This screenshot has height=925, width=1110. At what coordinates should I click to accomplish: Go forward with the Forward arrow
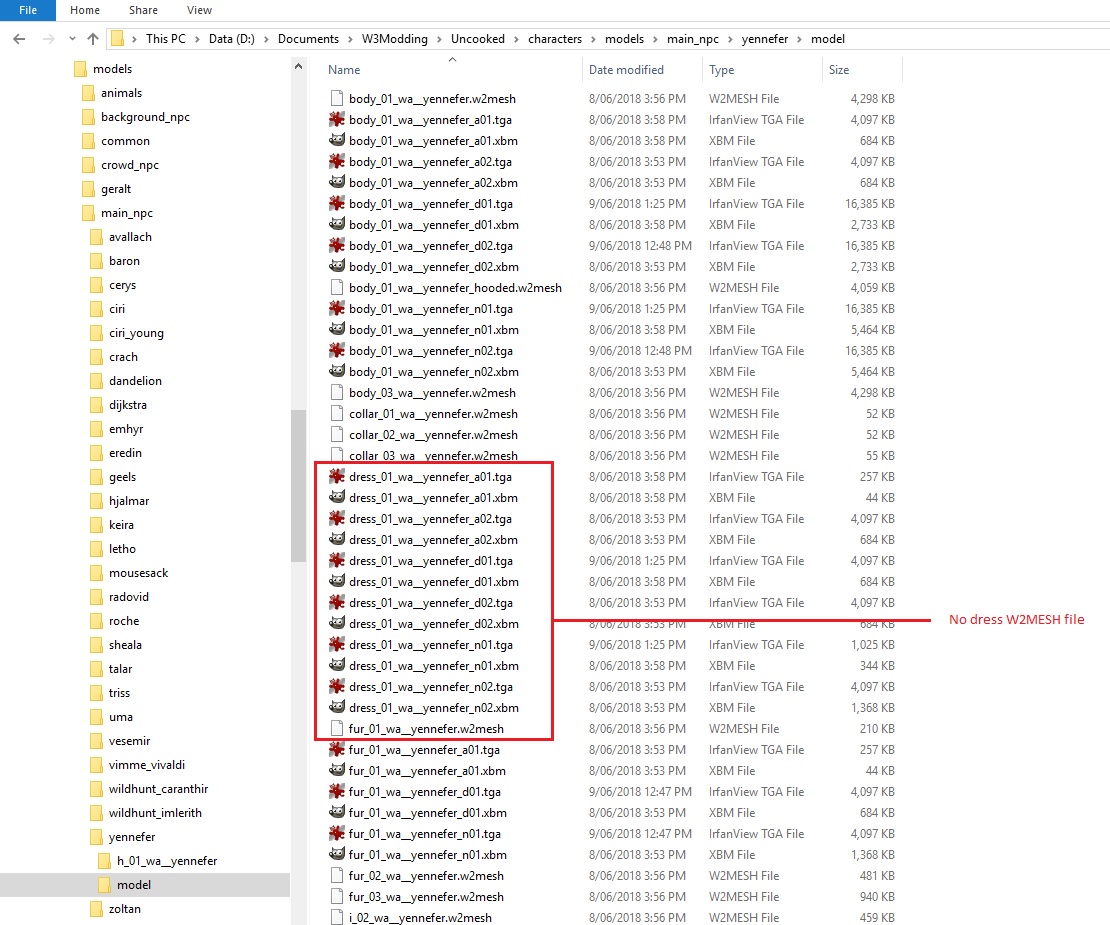pyautogui.click(x=48, y=39)
